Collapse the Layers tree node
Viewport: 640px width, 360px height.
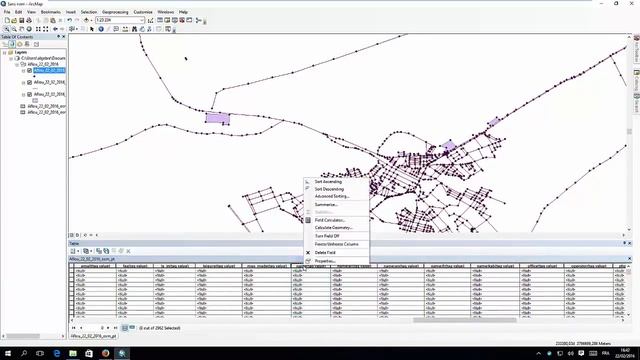[4, 53]
